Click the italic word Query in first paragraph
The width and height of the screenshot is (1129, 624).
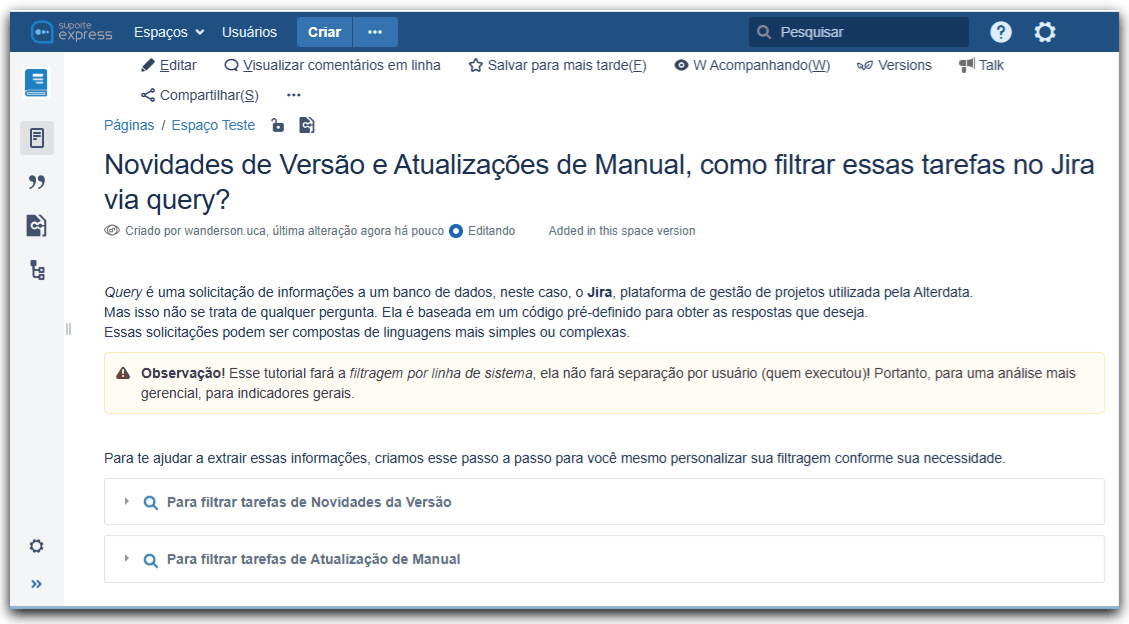[123, 293]
